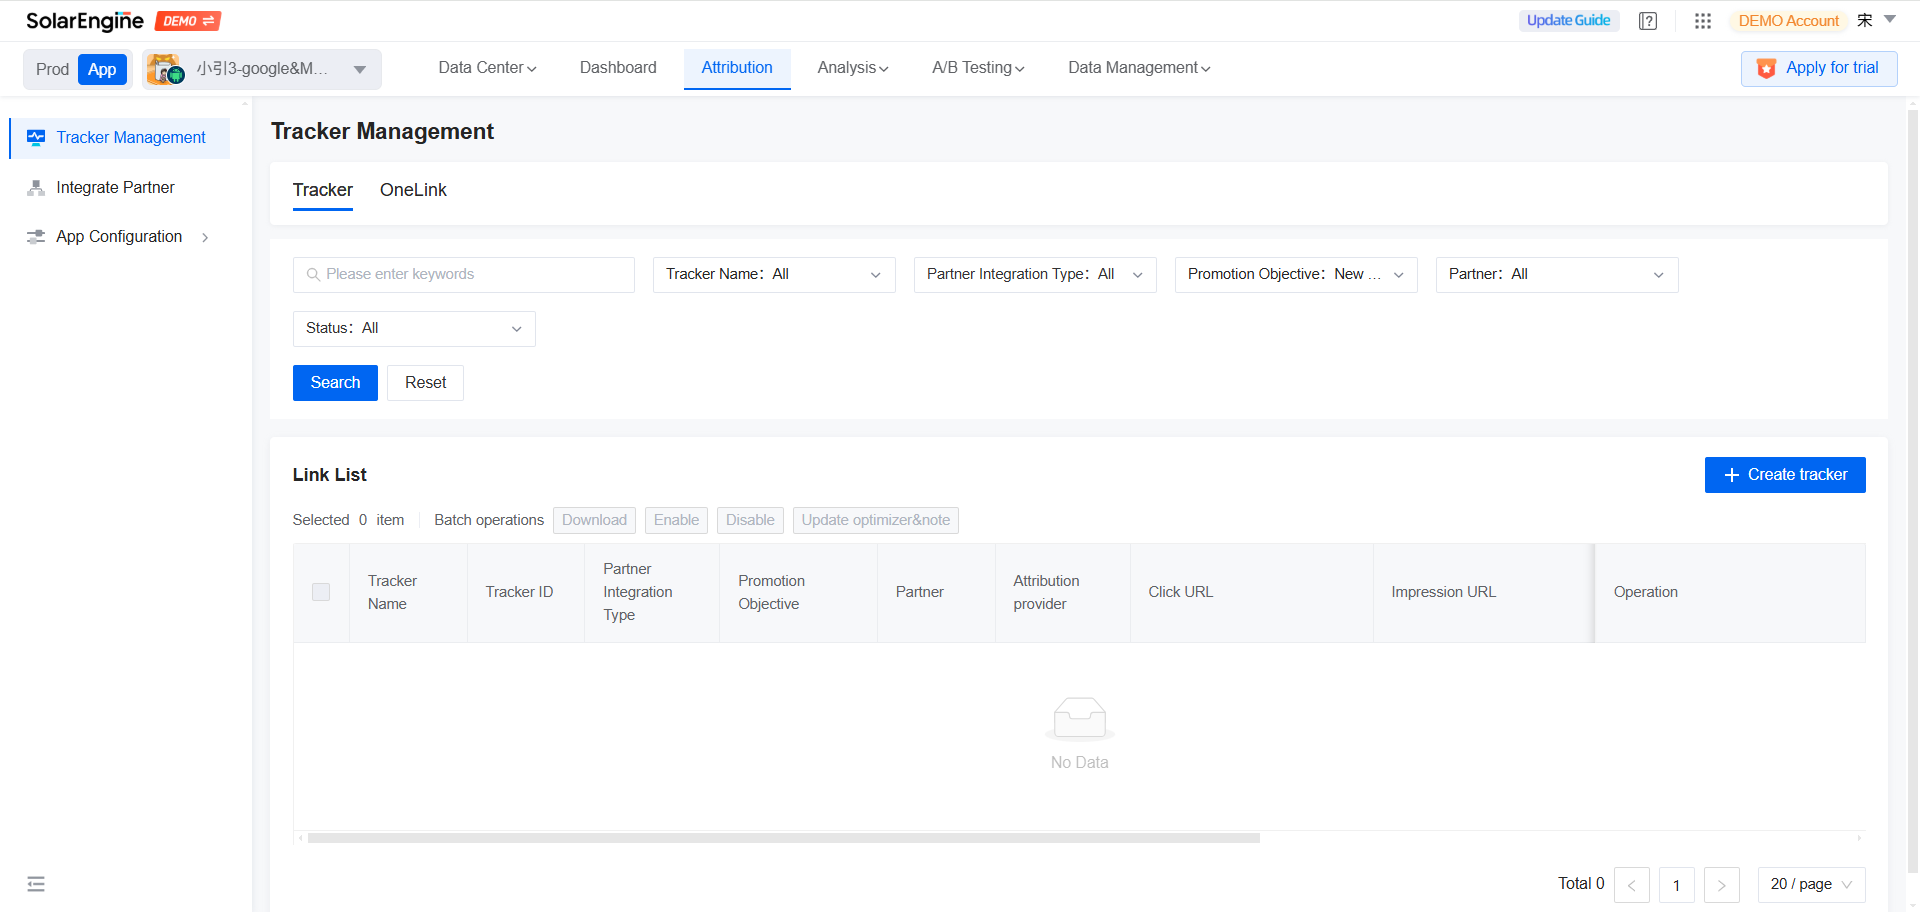1920x912 pixels.
Task: Select the Integrate Partner sidebar icon
Action: click(x=36, y=187)
